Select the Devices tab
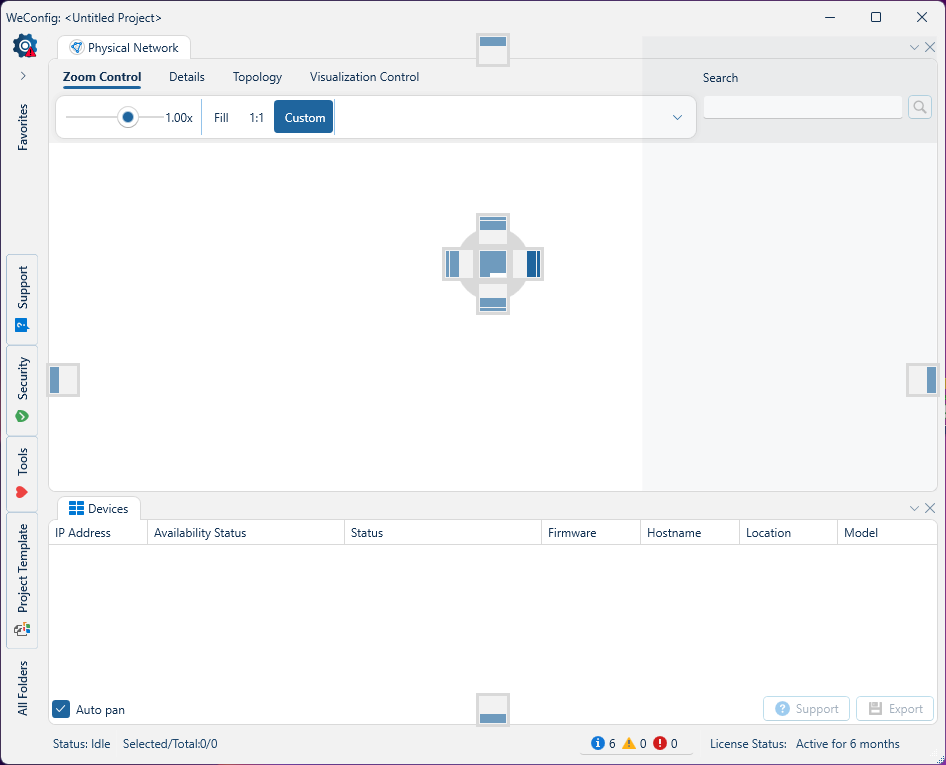Screen dimensions: 946x765 click(99, 509)
